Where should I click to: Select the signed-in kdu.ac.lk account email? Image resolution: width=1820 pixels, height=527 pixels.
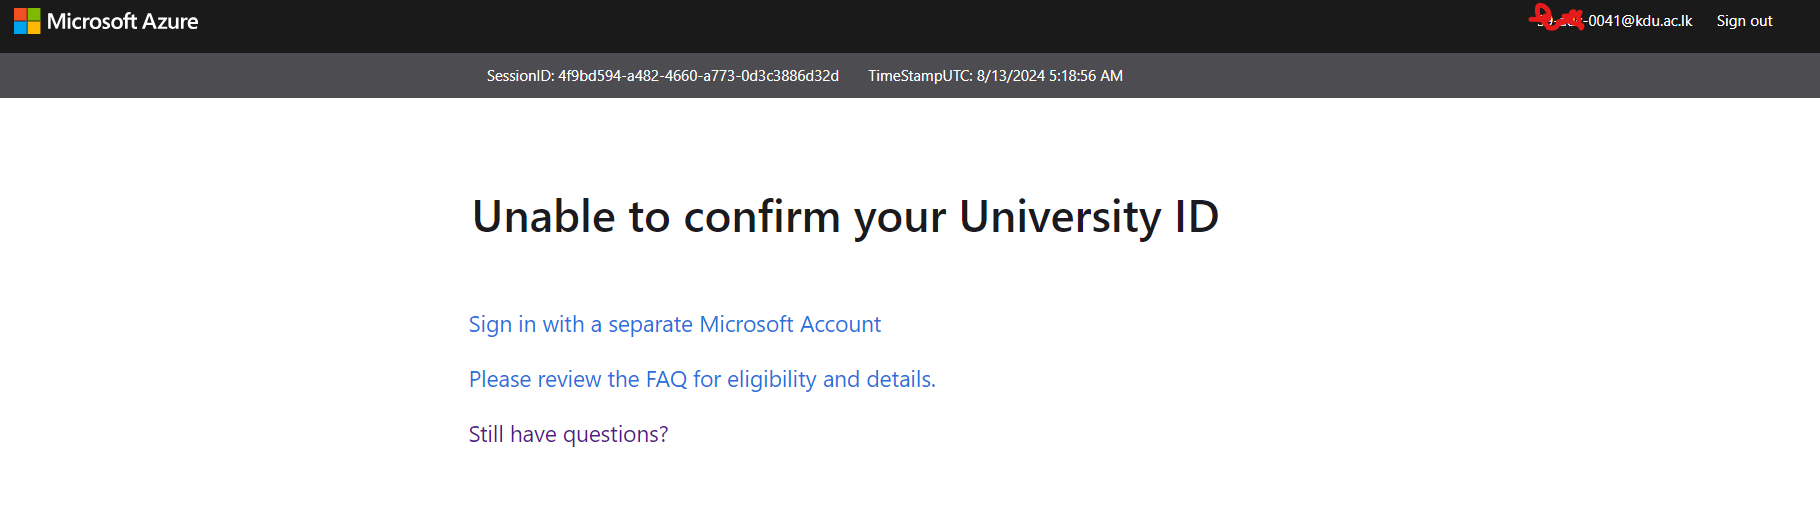pos(1615,21)
